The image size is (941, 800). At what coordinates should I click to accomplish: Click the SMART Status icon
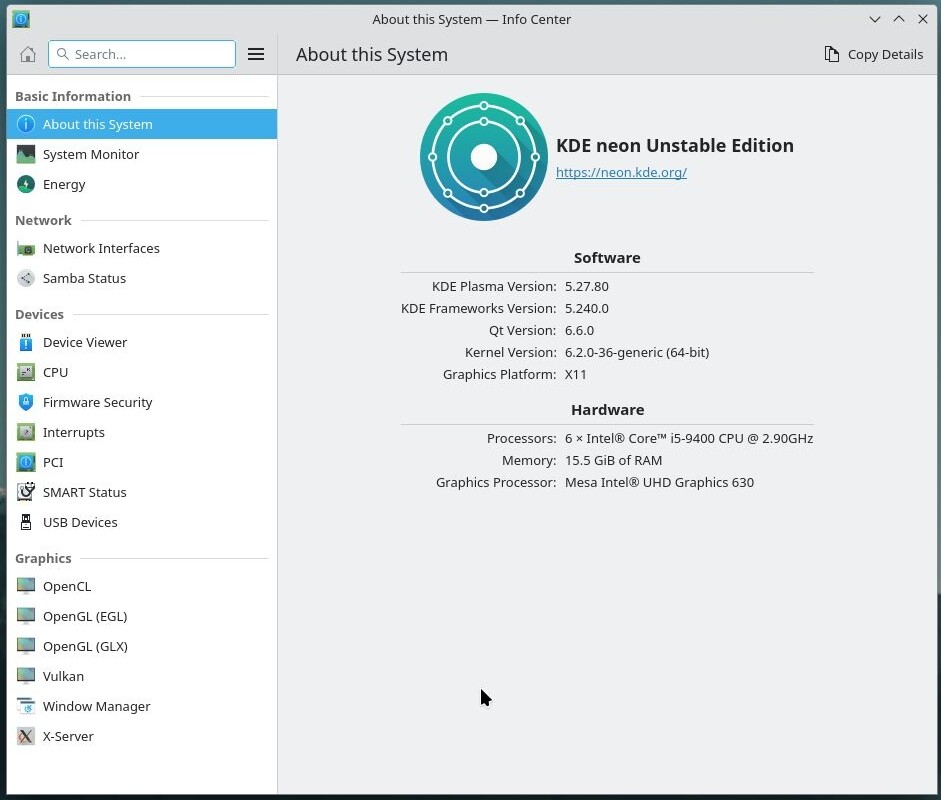pos(26,492)
